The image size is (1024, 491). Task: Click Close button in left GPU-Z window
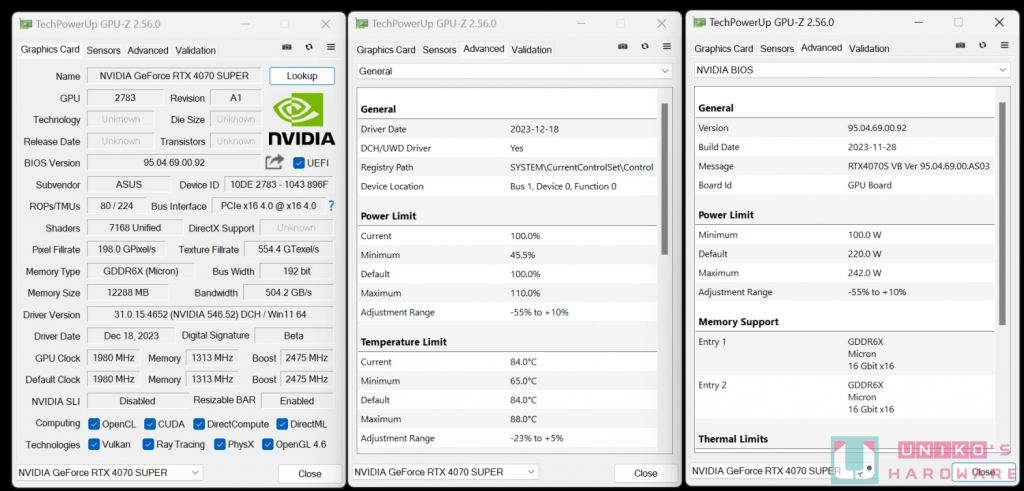(310, 473)
